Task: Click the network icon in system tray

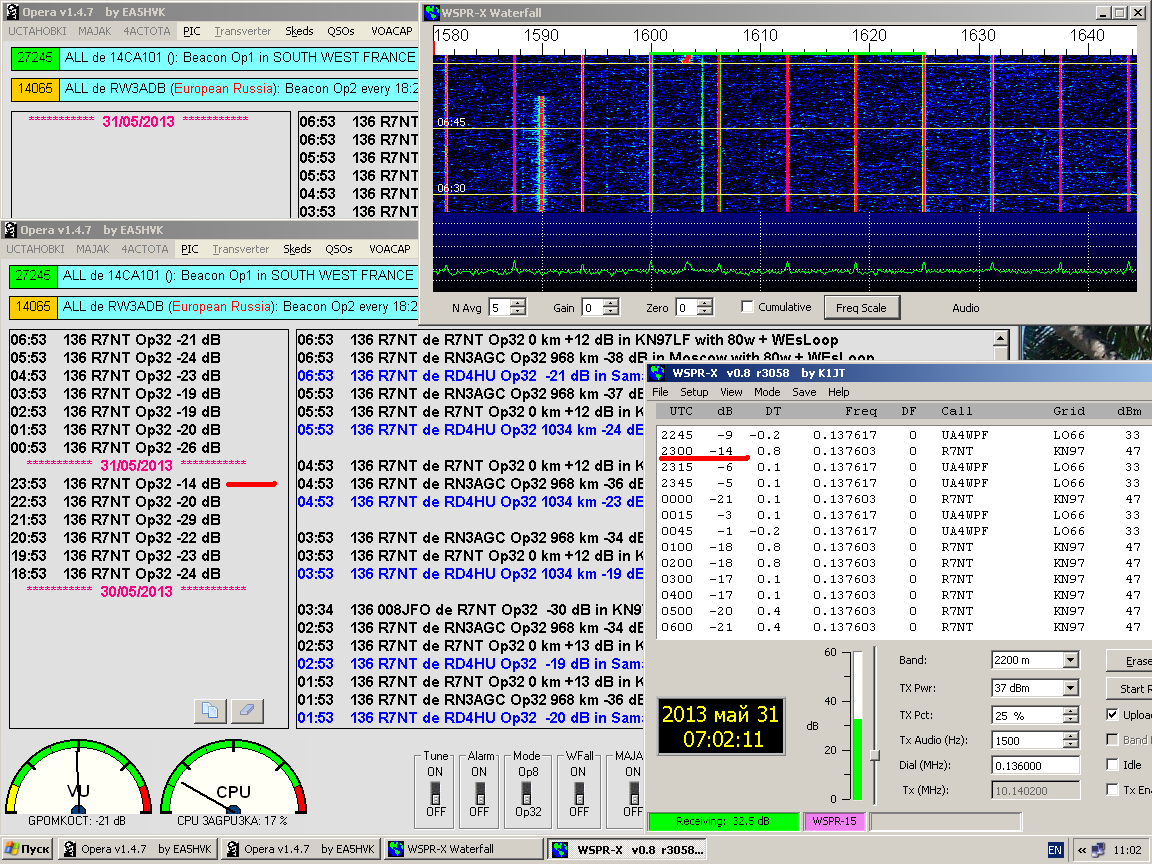Action: [x=1100, y=850]
